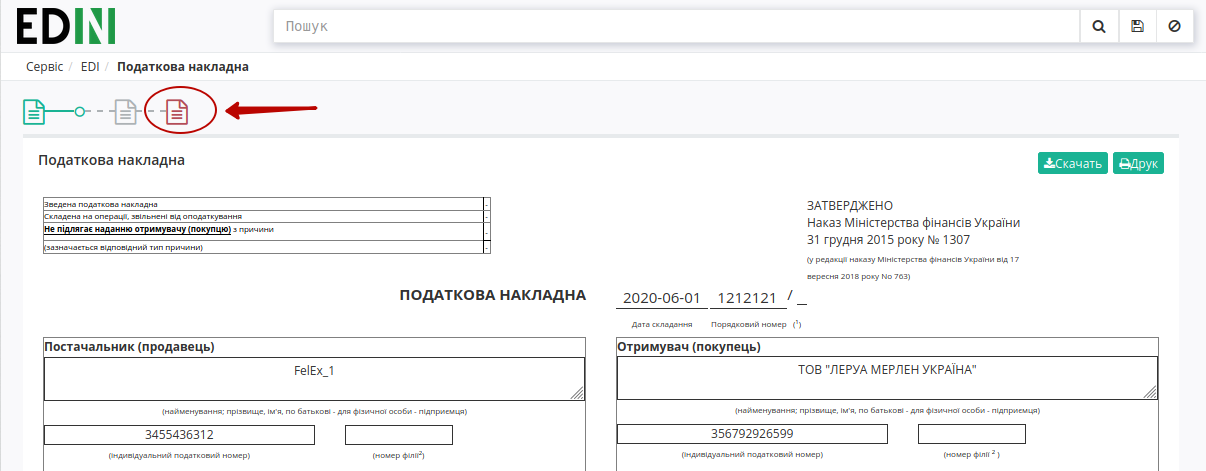Click the clear search (ban) icon

coord(1174,27)
